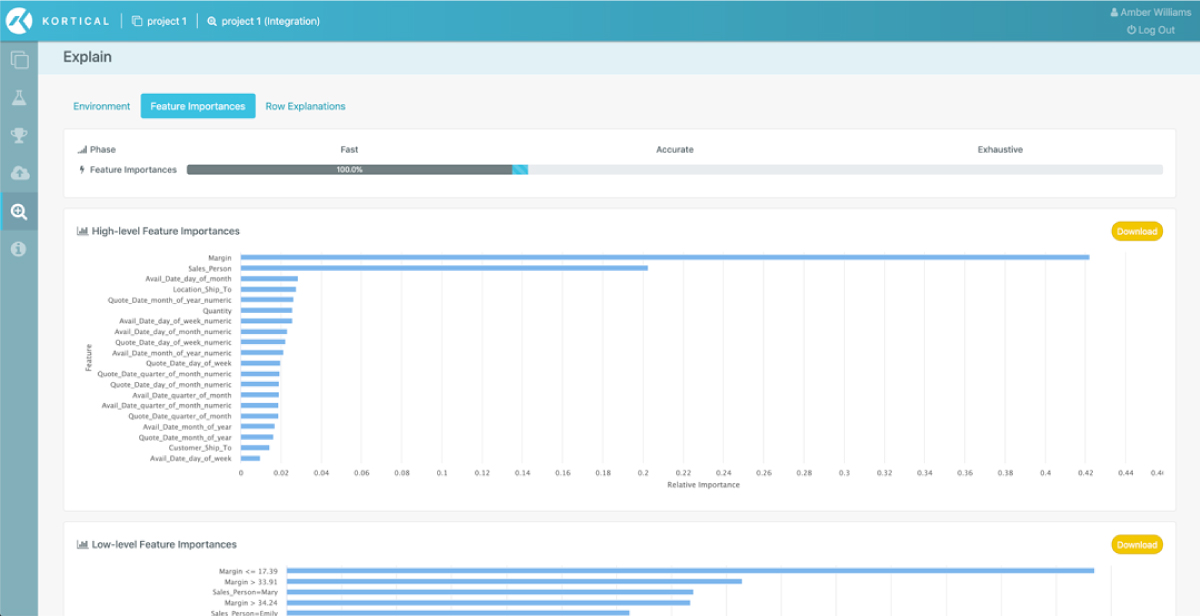The height and width of the screenshot is (616, 1200).
Task: Click the Accurate phase label
Action: (x=675, y=150)
